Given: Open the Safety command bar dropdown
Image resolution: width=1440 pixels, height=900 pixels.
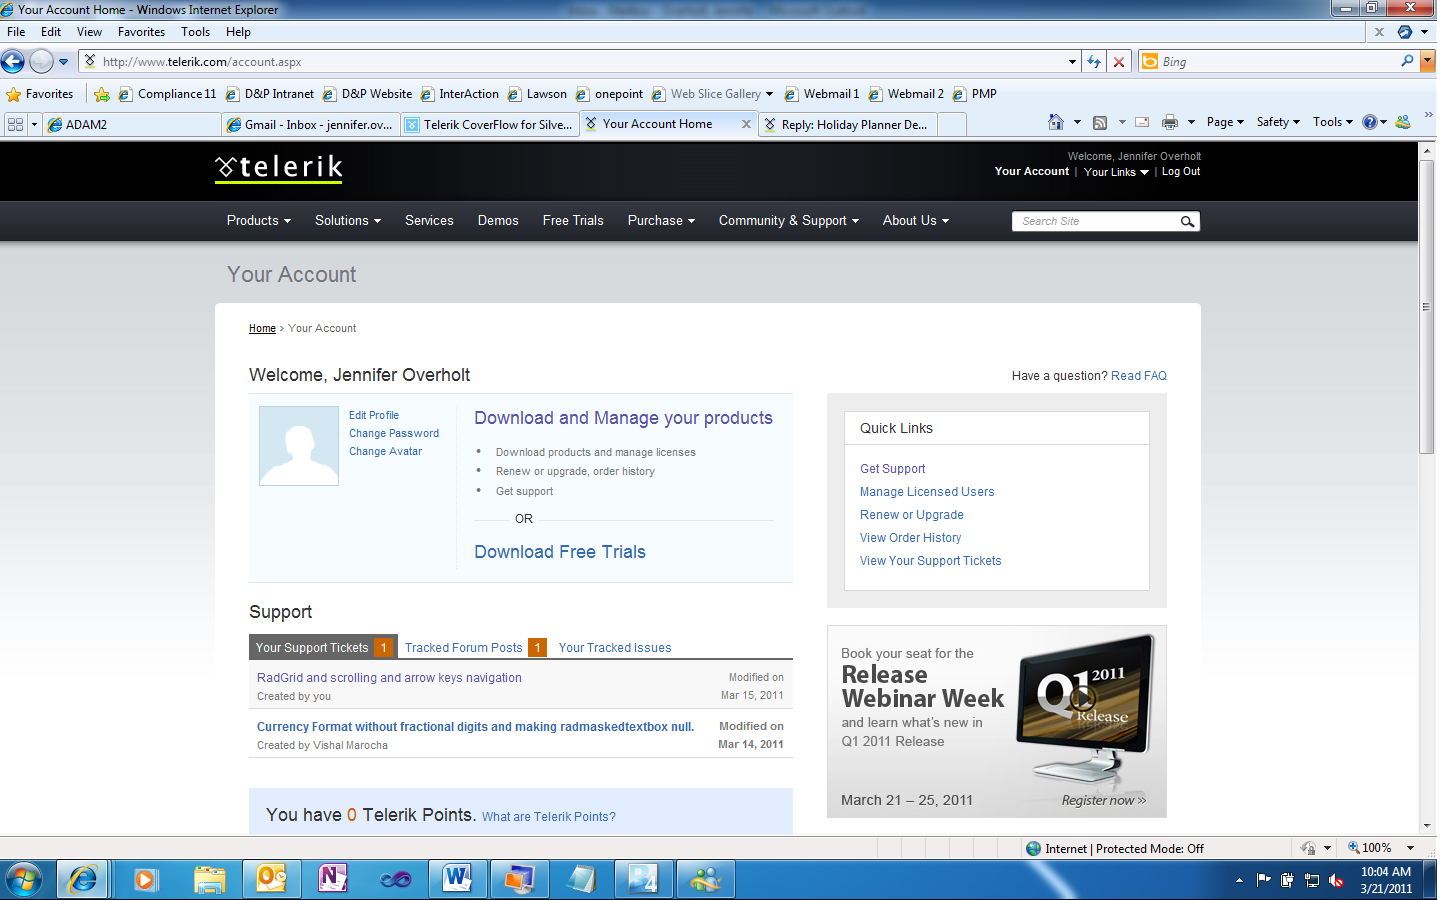Looking at the screenshot, I should (x=1278, y=122).
